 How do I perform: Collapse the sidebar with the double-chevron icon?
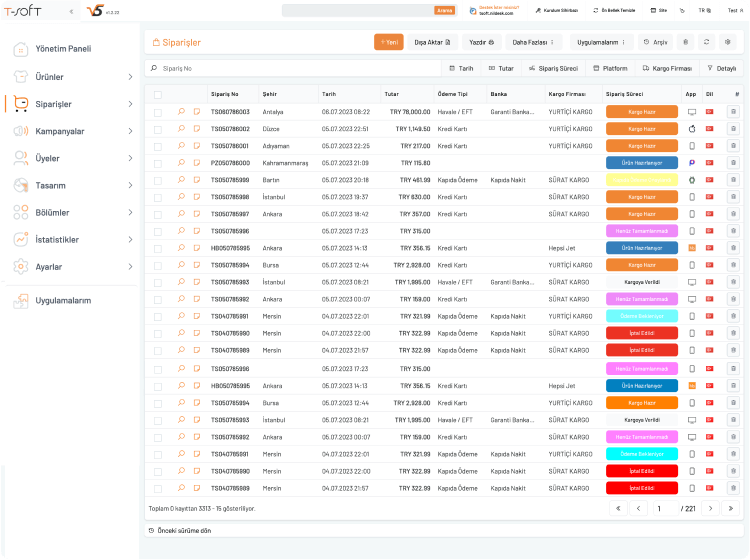71,10
